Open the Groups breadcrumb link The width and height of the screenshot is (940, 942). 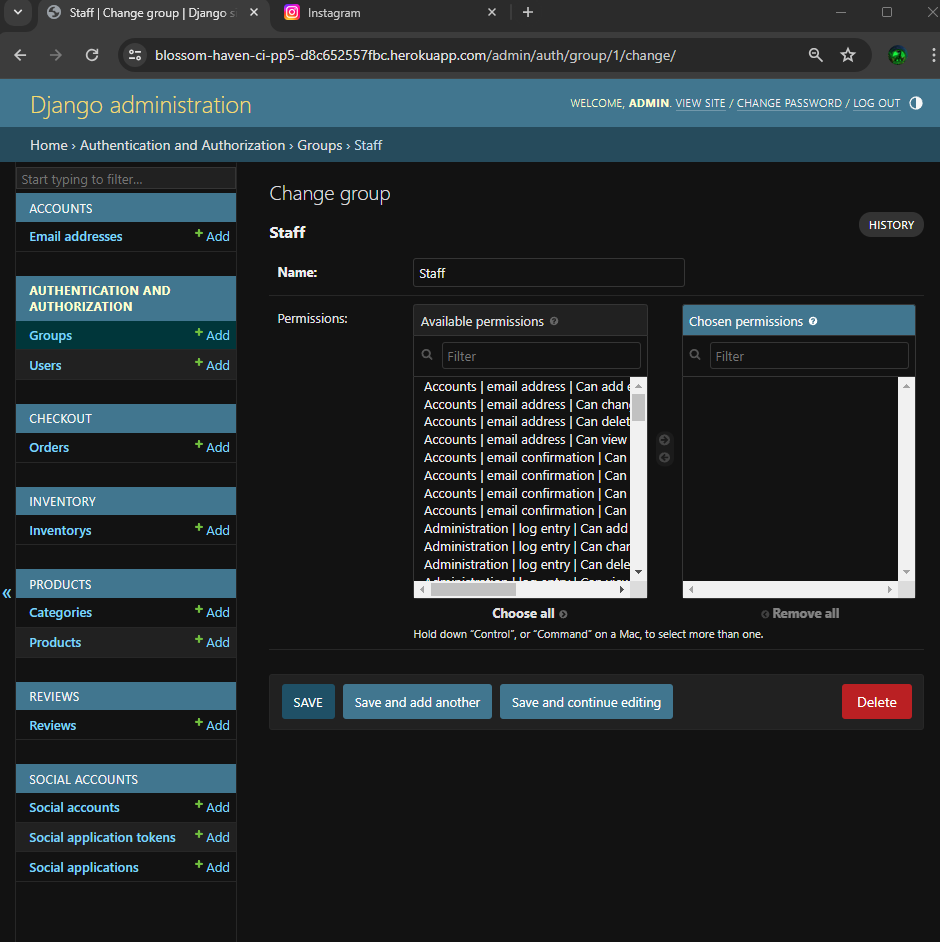(320, 145)
